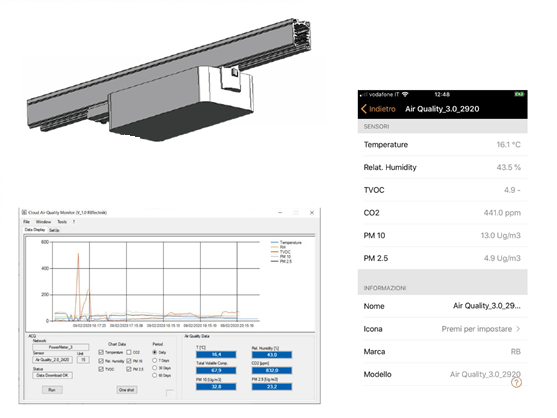Click the battery icon in phone status bar
Screen dimensions: 557x418
[519, 94]
